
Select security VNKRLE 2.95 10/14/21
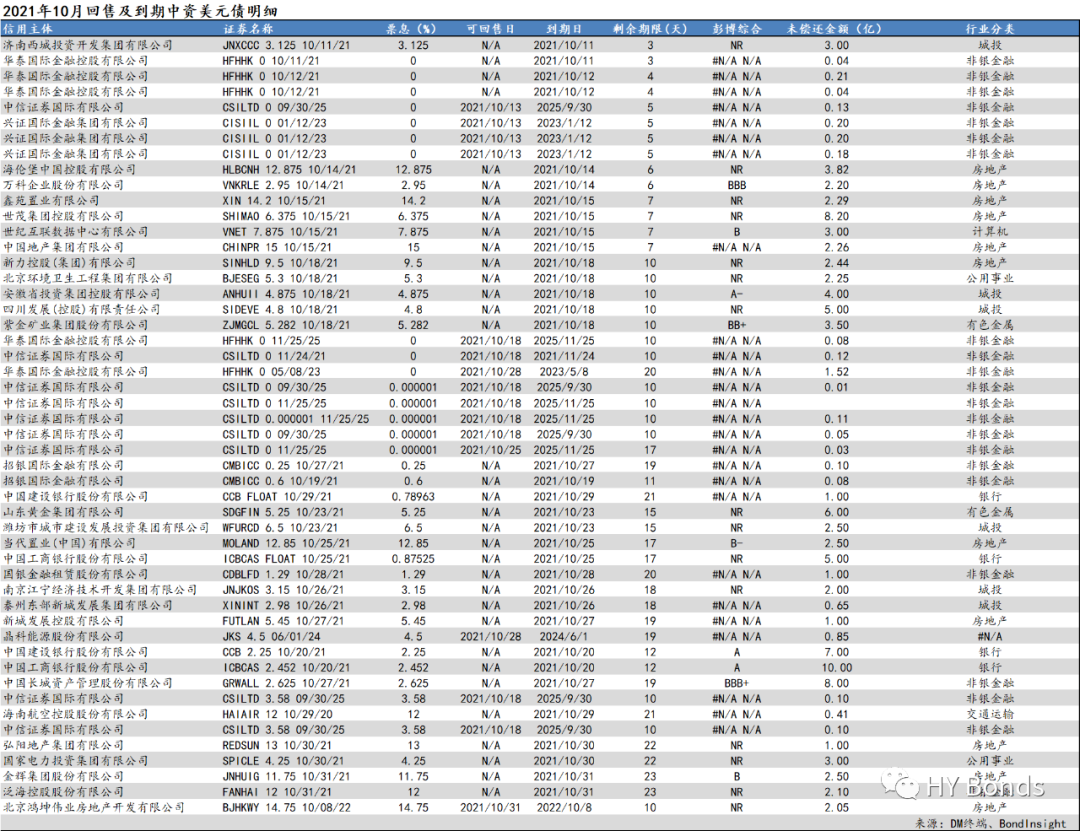(x=283, y=185)
